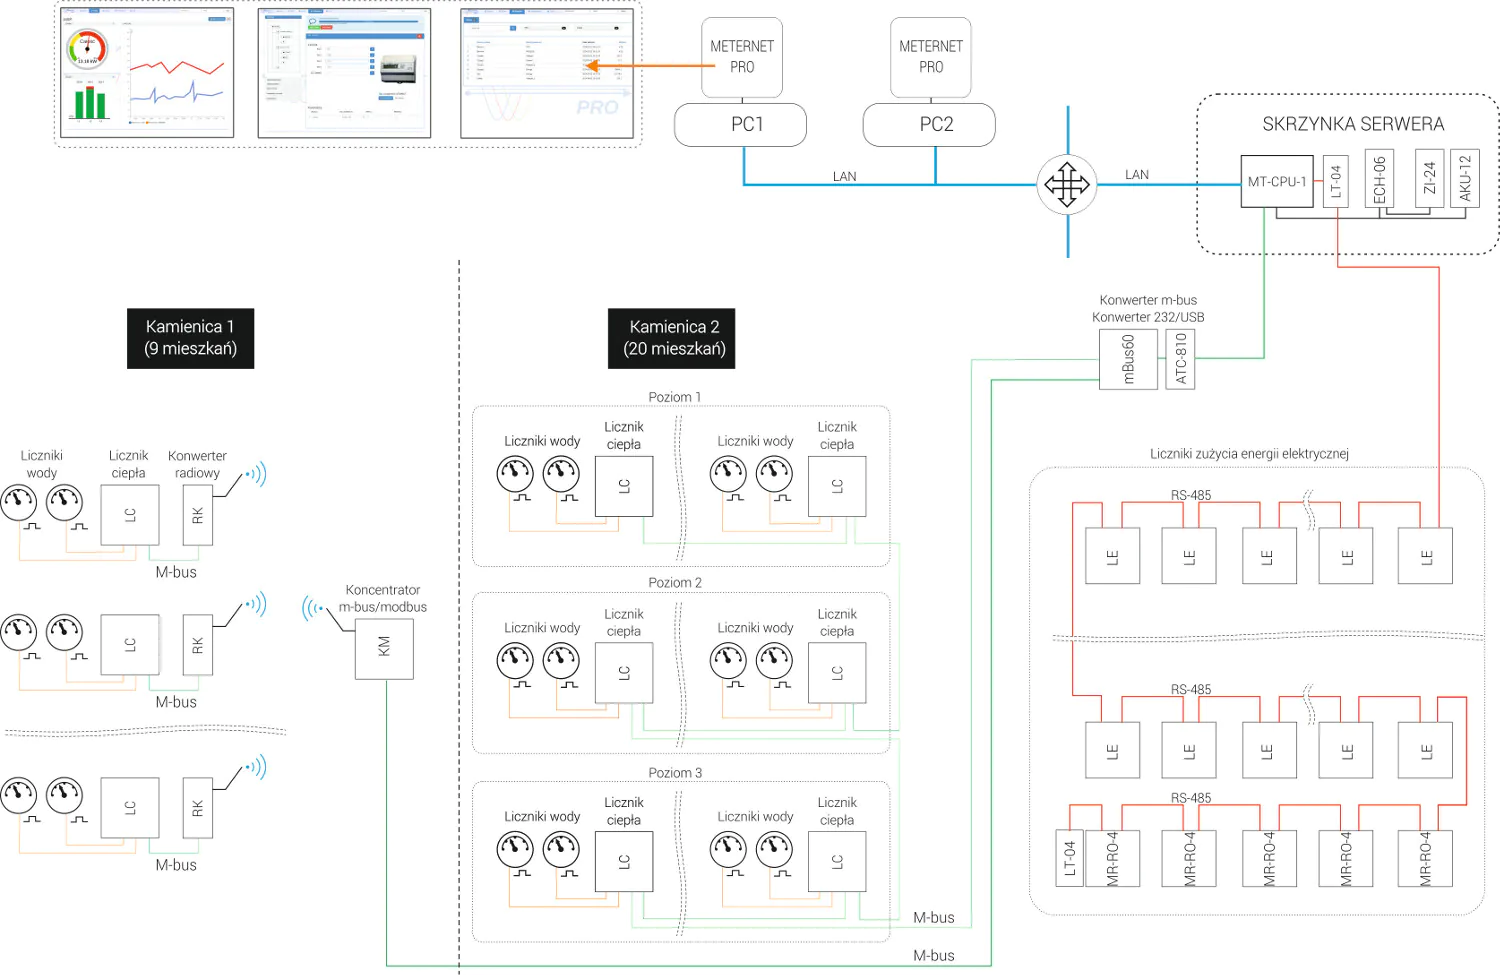Click 'Liczniki zużycia energii elektrycznej' heading

1250,454
